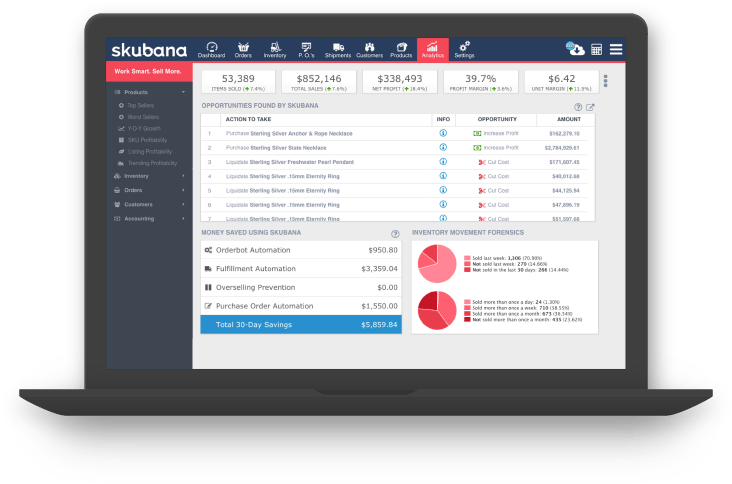Click info icon for State Necklace row
732x484 pixels.
443,147
